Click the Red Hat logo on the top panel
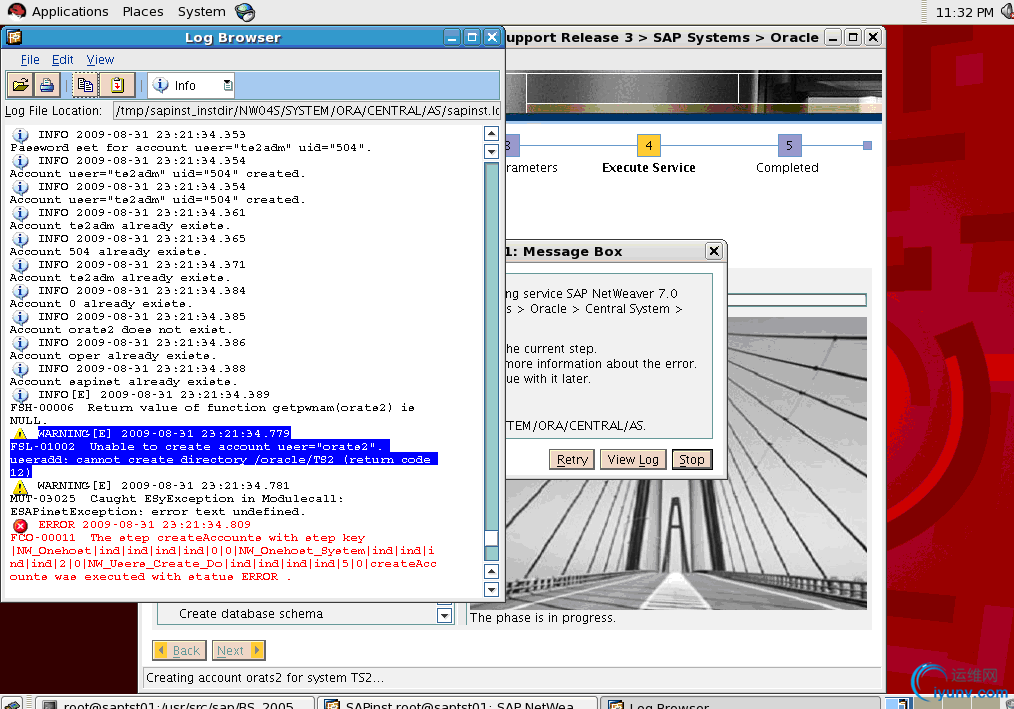This screenshot has width=1014, height=709. (16, 11)
